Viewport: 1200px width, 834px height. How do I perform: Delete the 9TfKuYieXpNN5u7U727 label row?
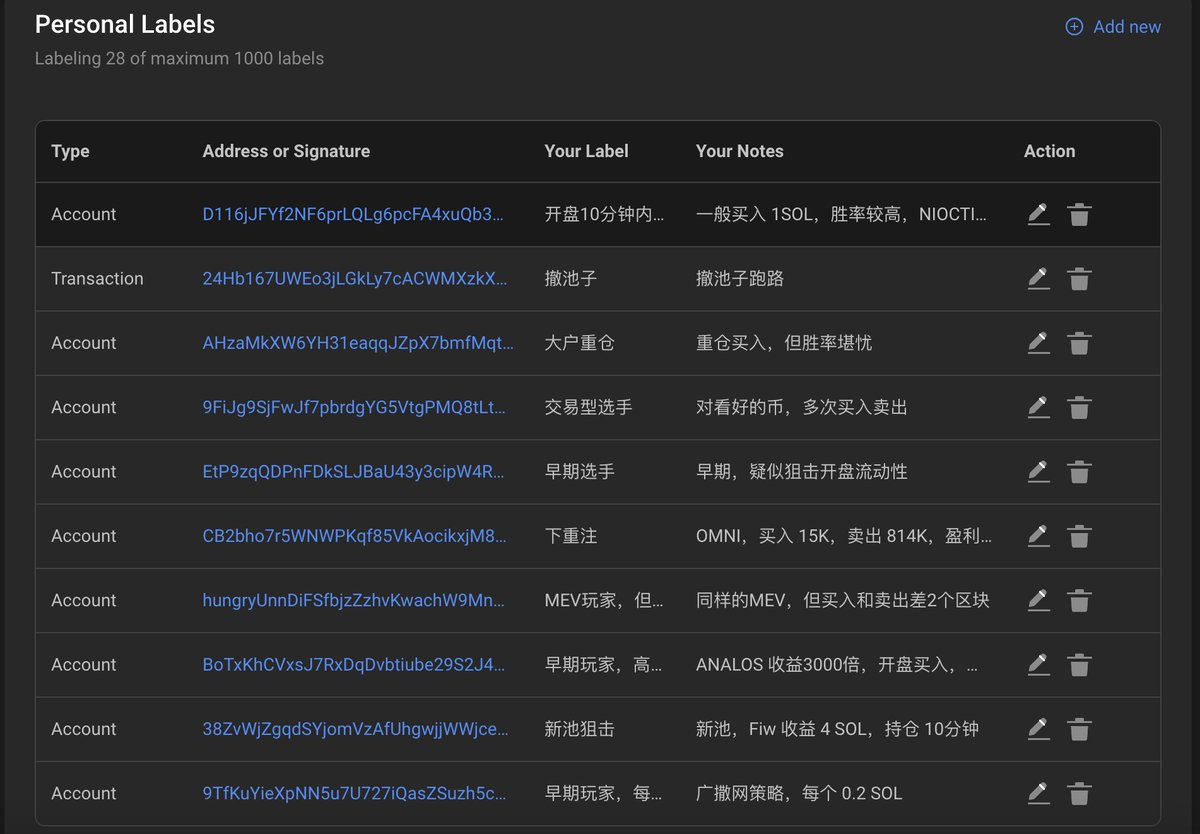[1079, 793]
